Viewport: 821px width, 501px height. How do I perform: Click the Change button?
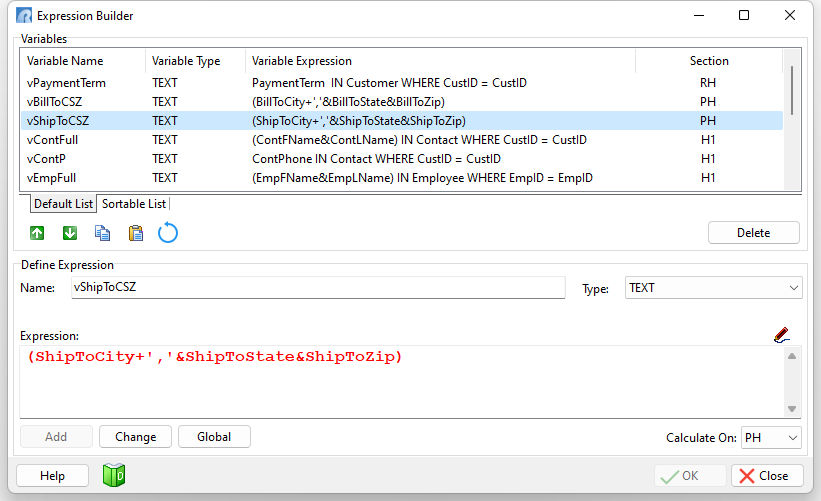(136, 437)
